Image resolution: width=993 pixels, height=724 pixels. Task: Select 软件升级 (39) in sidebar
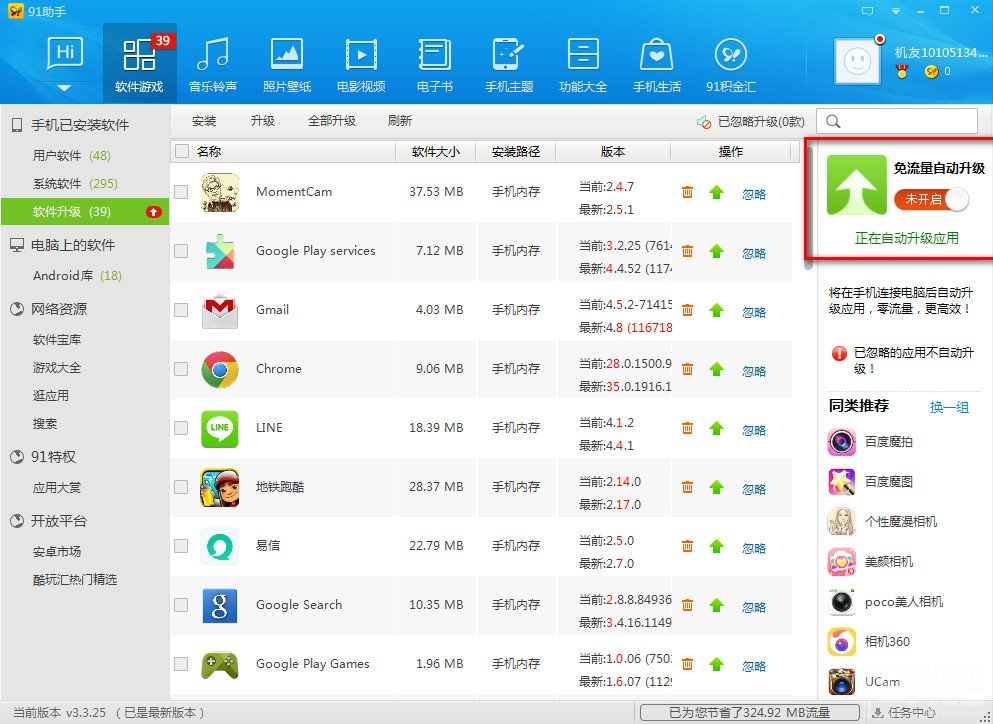tap(85, 212)
